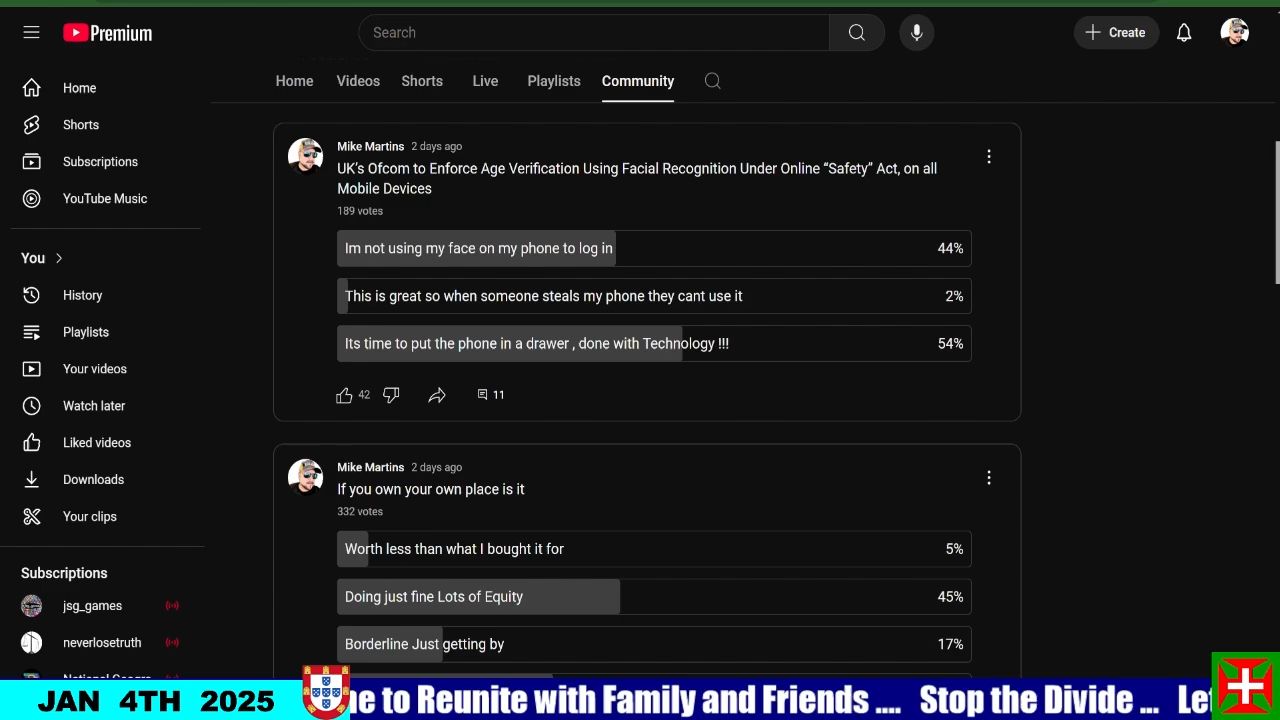Click the voice search microphone icon
Image resolution: width=1280 pixels, height=720 pixels.
[916, 33]
